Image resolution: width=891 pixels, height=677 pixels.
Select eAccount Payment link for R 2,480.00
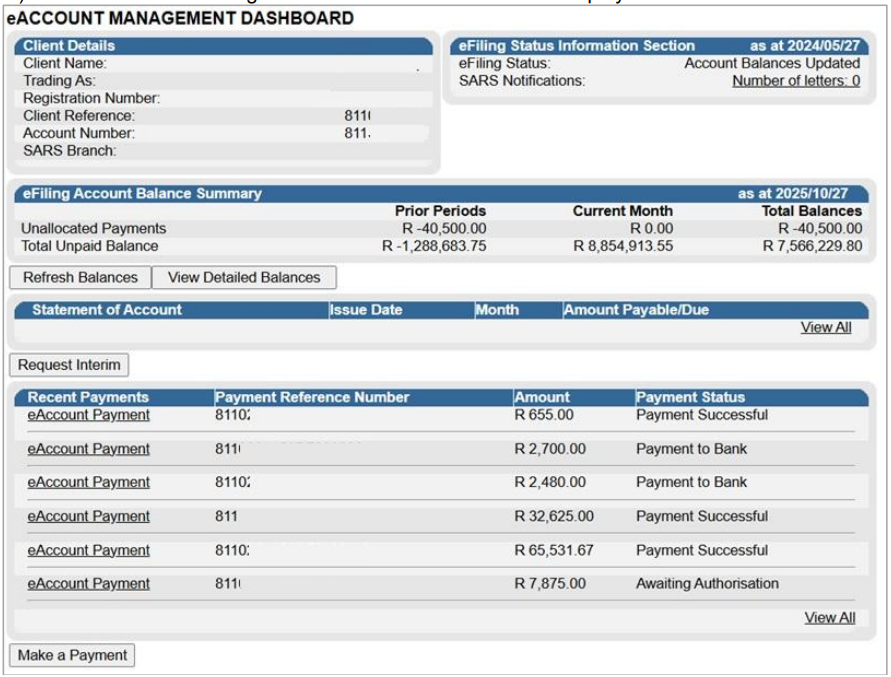[x=88, y=482]
